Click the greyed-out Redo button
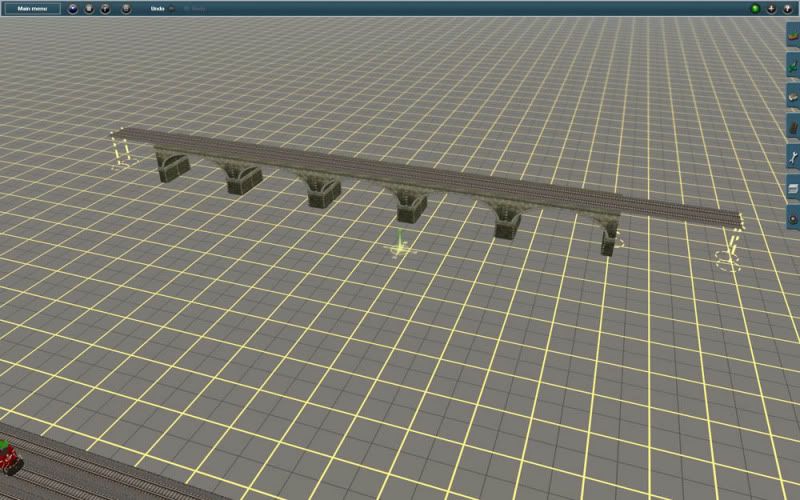This screenshot has height=500, width=800. point(194,9)
